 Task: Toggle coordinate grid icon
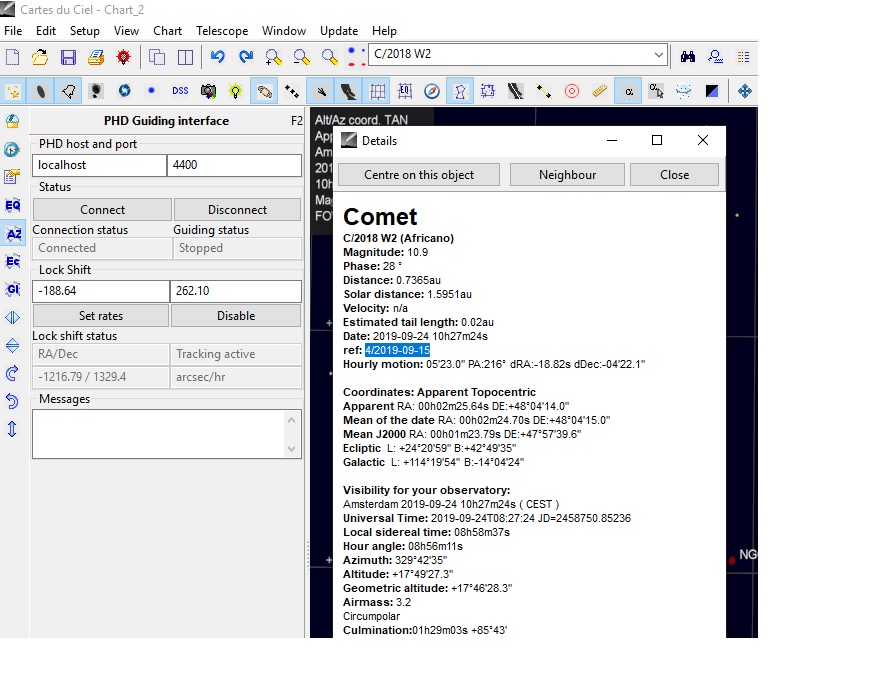(377, 91)
